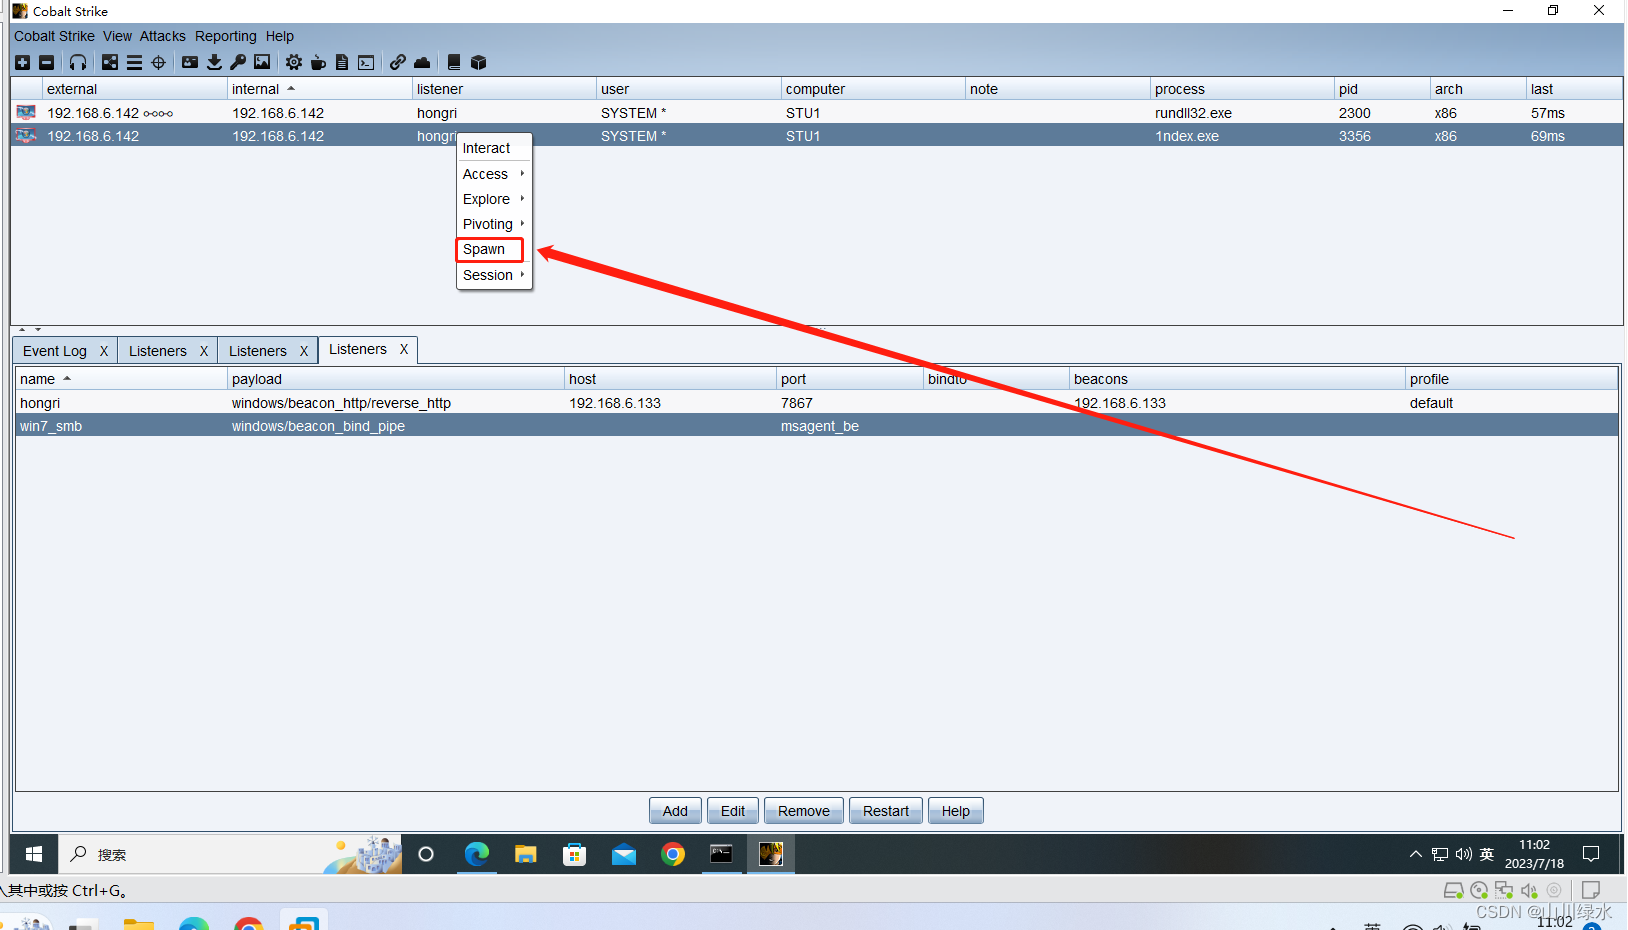This screenshot has height=930, width=1628.
Task: Close the currently active Listeners tab
Action: (404, 349)
